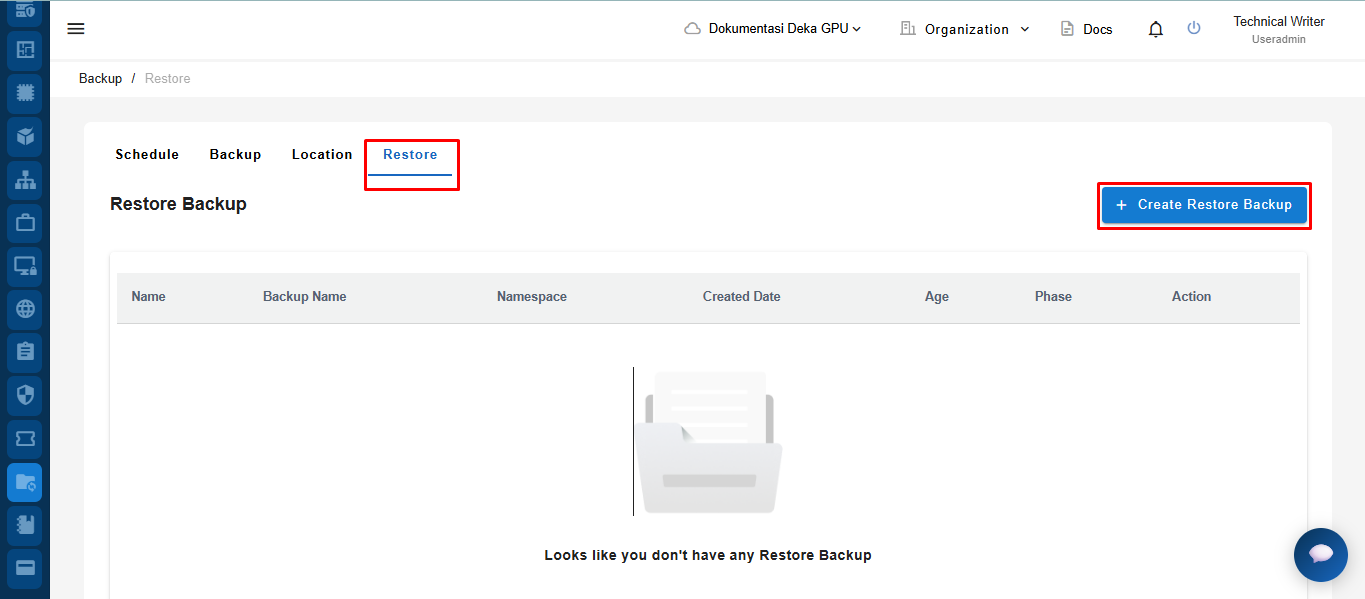Click the chip processor sidebar icon
The height and width of the screenshot is (599, 1365).
click(25, 93)
